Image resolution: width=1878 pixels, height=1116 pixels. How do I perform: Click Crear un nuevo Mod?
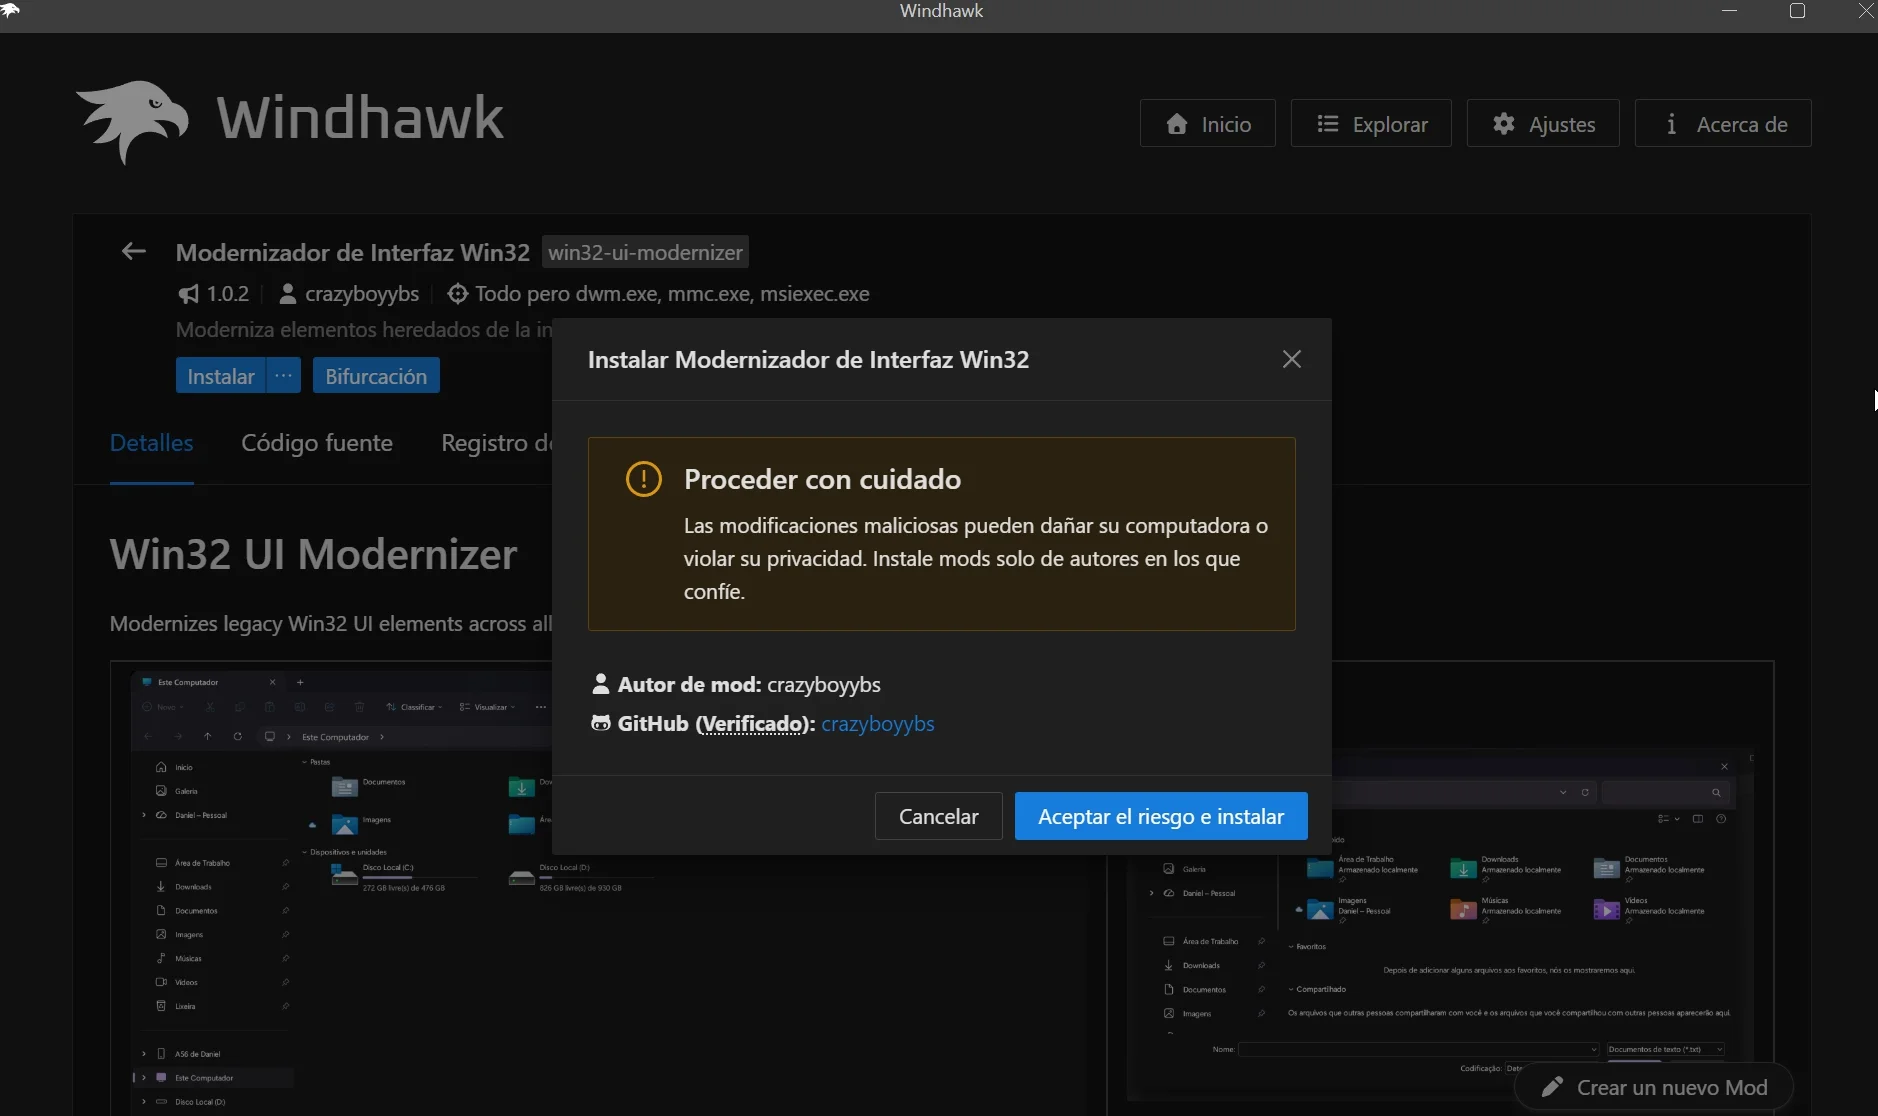click(x=1654, y=1087)
